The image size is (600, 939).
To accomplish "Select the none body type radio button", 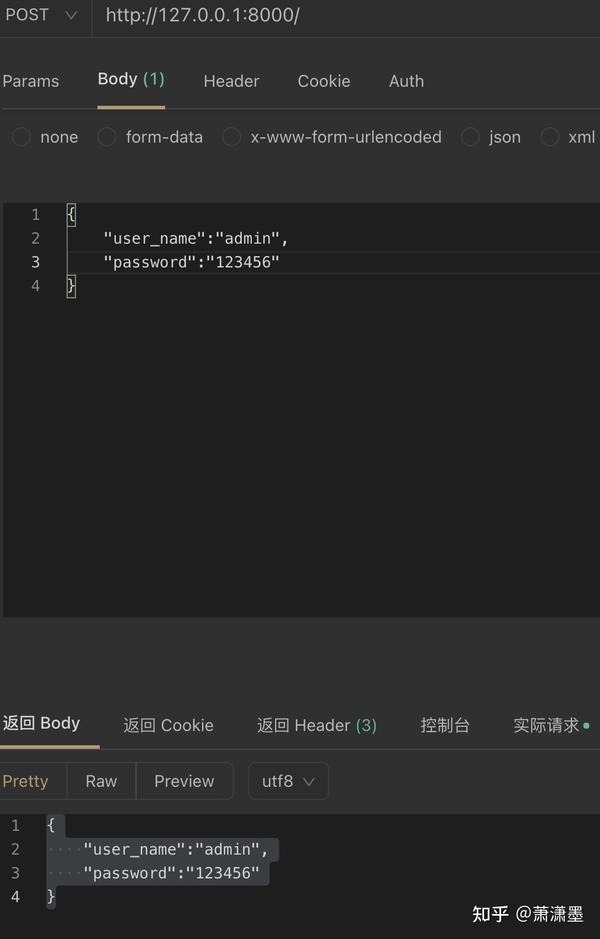I will (21, 137).
